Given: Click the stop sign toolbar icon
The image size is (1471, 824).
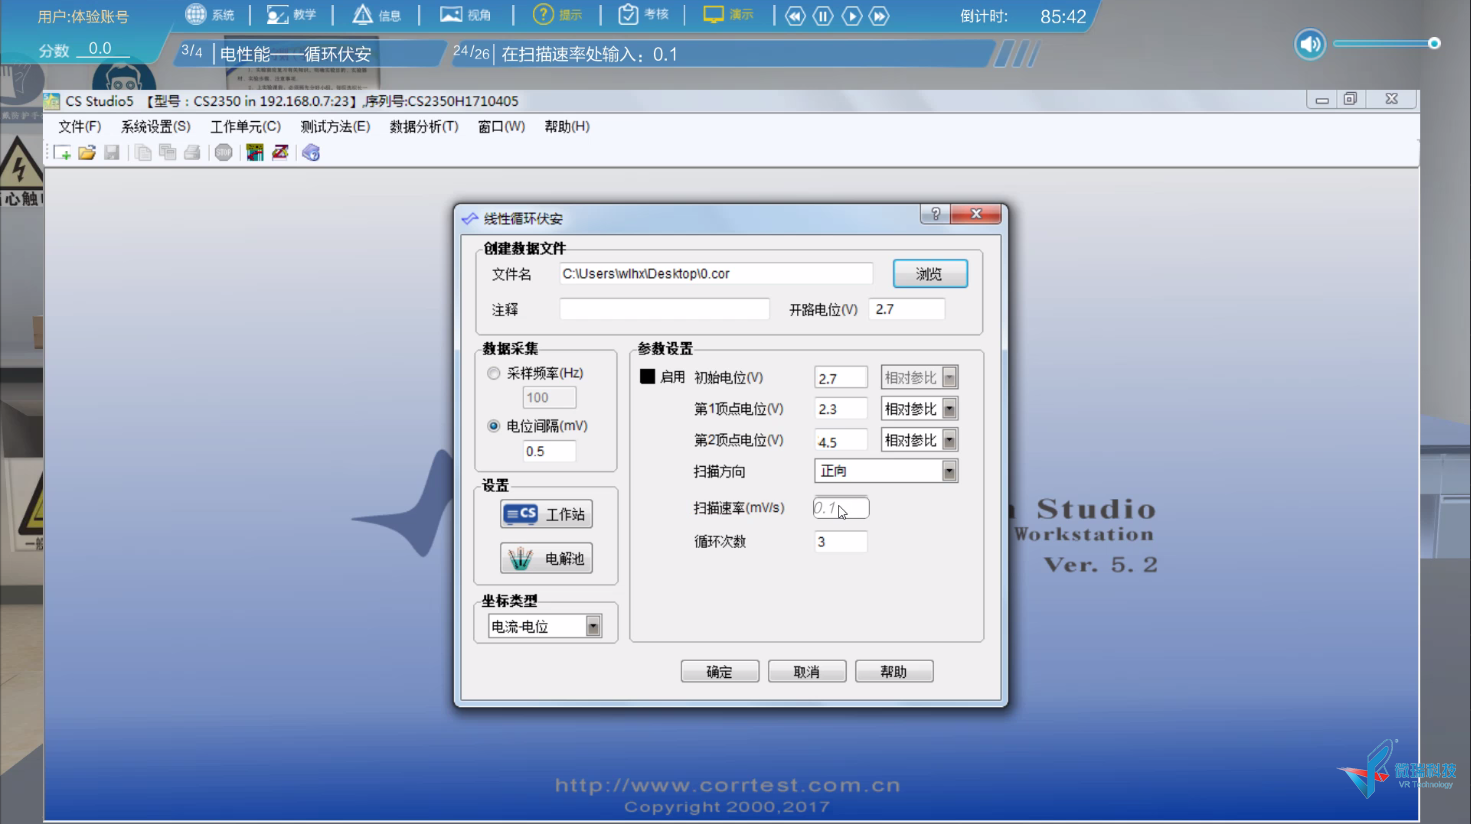Looking at the screenshot, I should tap(224, 152).
